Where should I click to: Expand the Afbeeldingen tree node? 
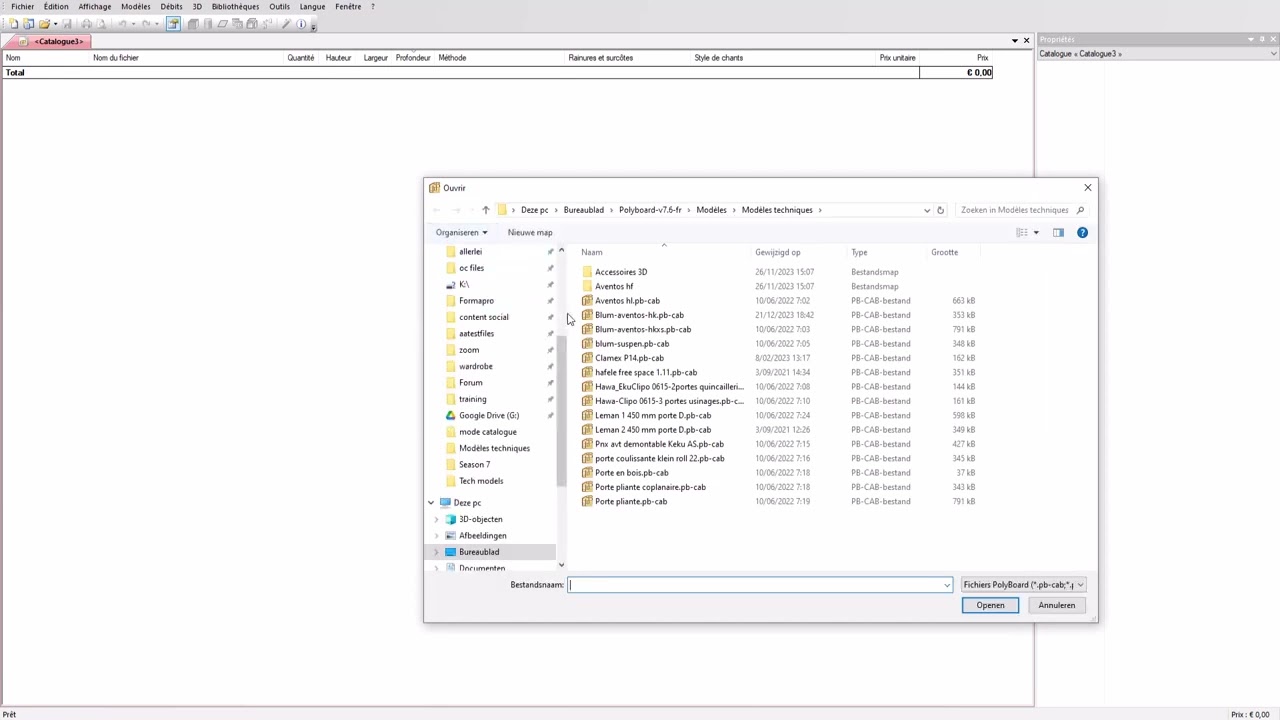click(x=436, y=536)
